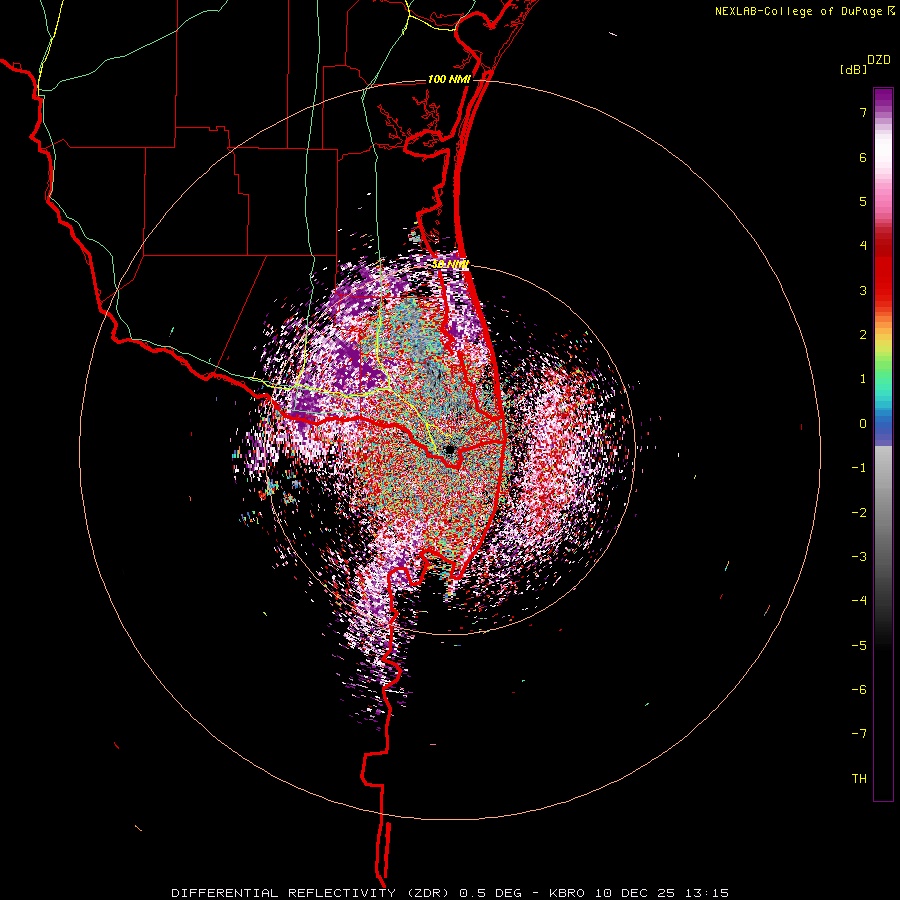
Task: Click the 50 NMI range ring label
Action: tap(450, 264)
